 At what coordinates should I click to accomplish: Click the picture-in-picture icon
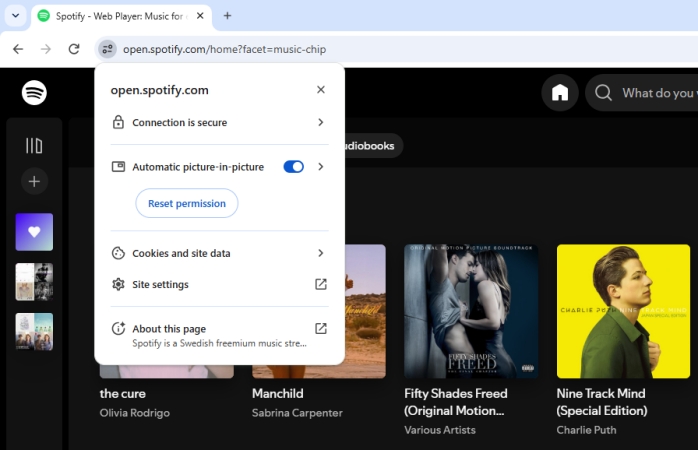click(118, 166)
